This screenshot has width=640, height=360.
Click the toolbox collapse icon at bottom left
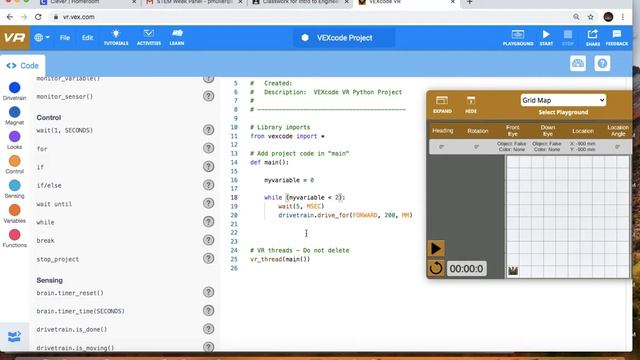click(14, 337)
